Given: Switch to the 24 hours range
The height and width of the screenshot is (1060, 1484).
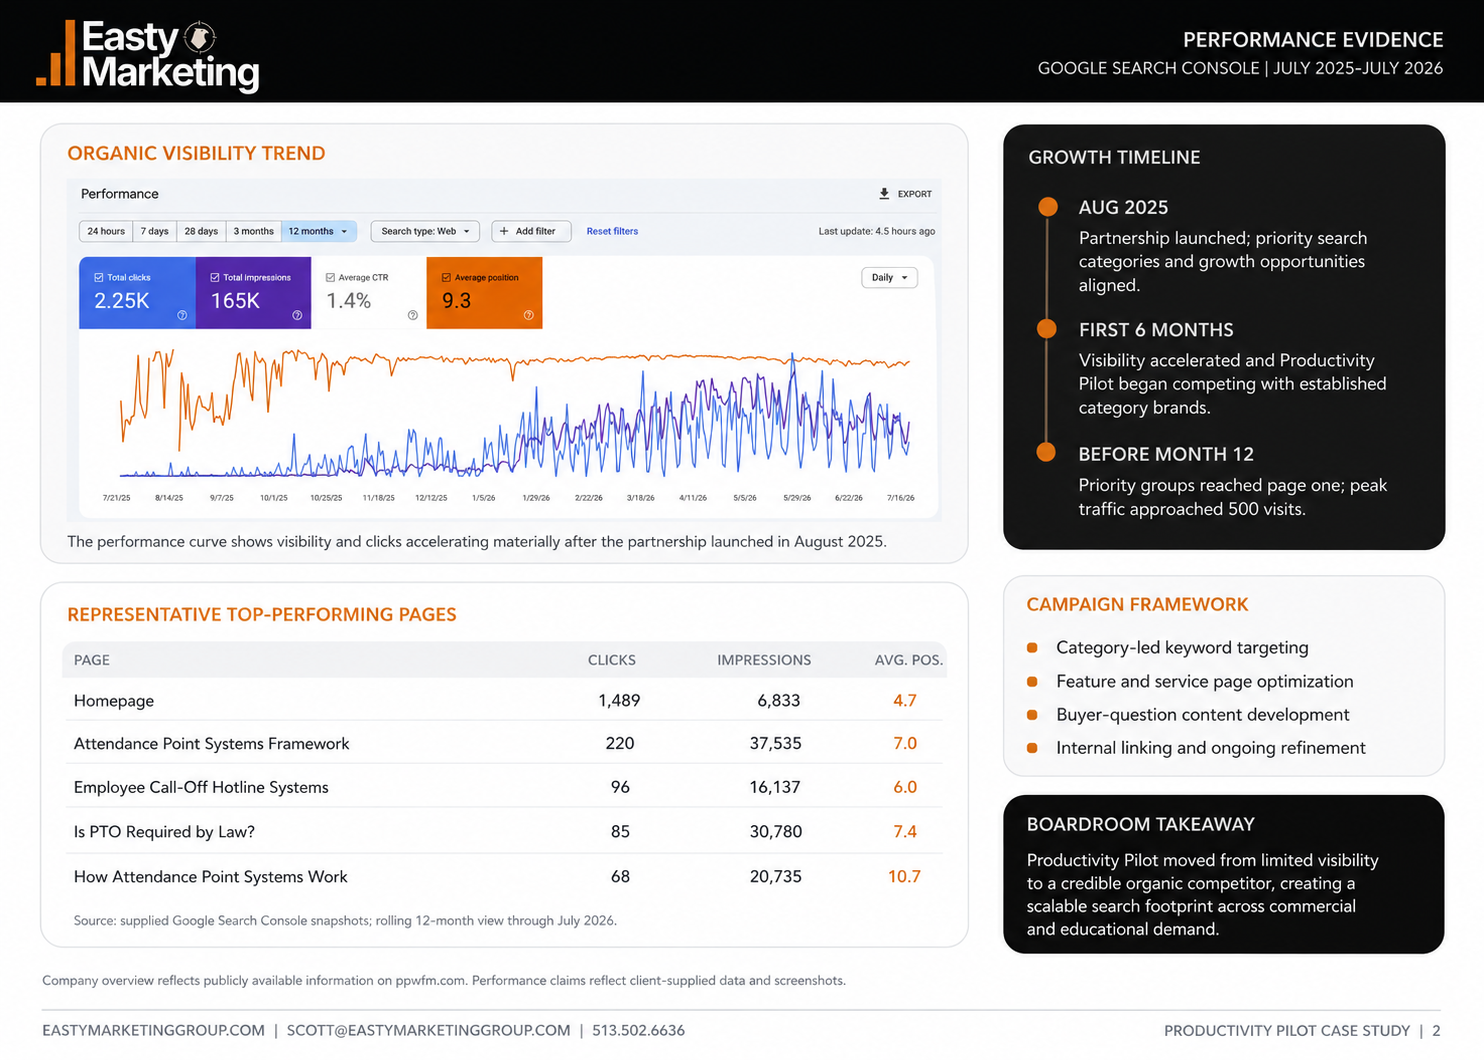Looking at the screenshot, I should tap(106, 231).
